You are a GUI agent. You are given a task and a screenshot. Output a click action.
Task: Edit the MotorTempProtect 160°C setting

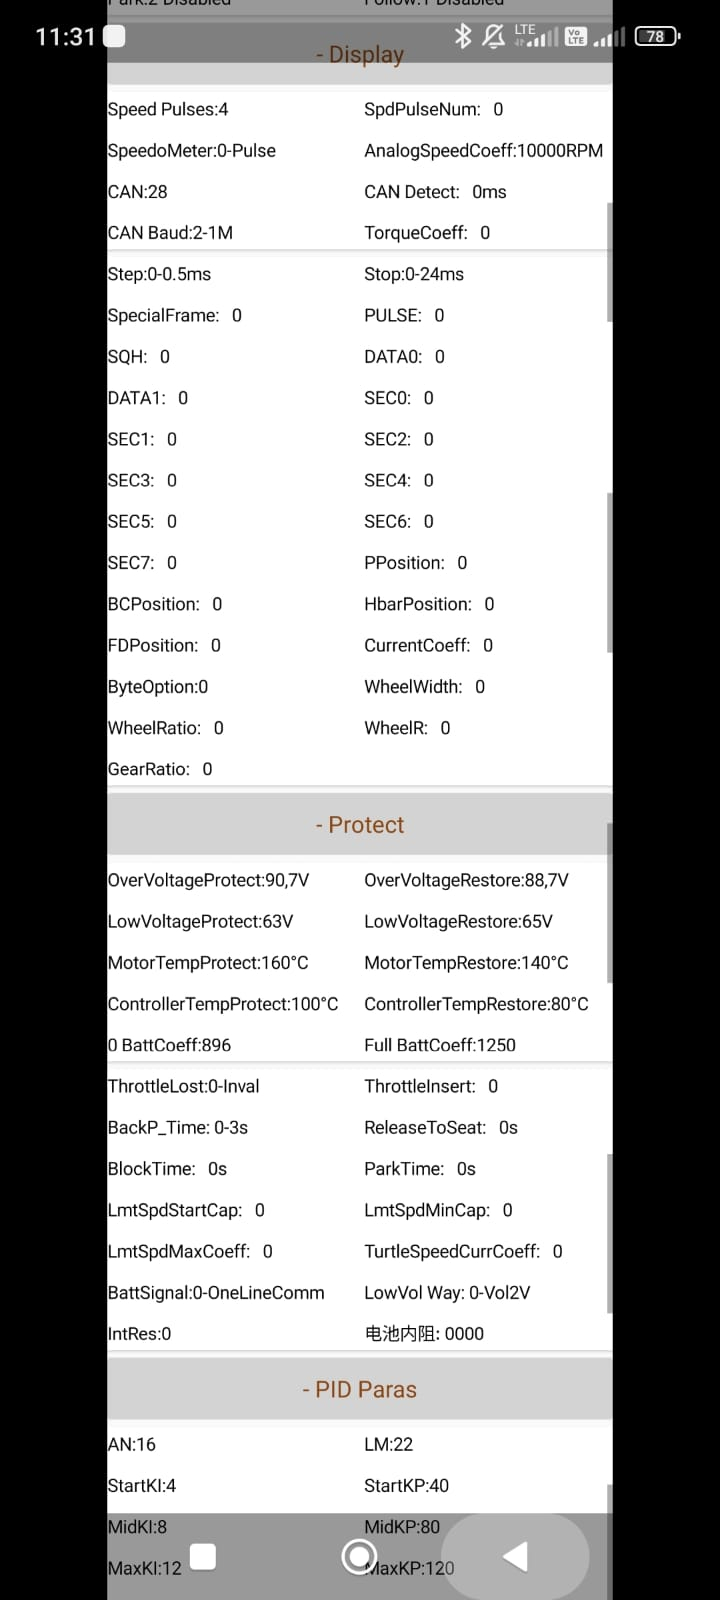(208, 963)
